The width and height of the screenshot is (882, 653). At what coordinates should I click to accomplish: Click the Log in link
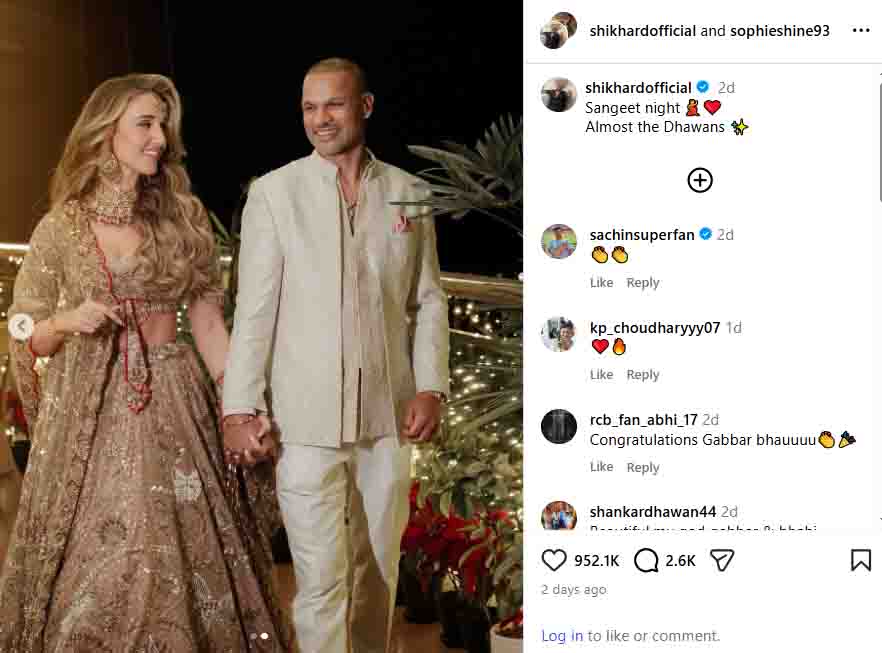coord(562,636)
